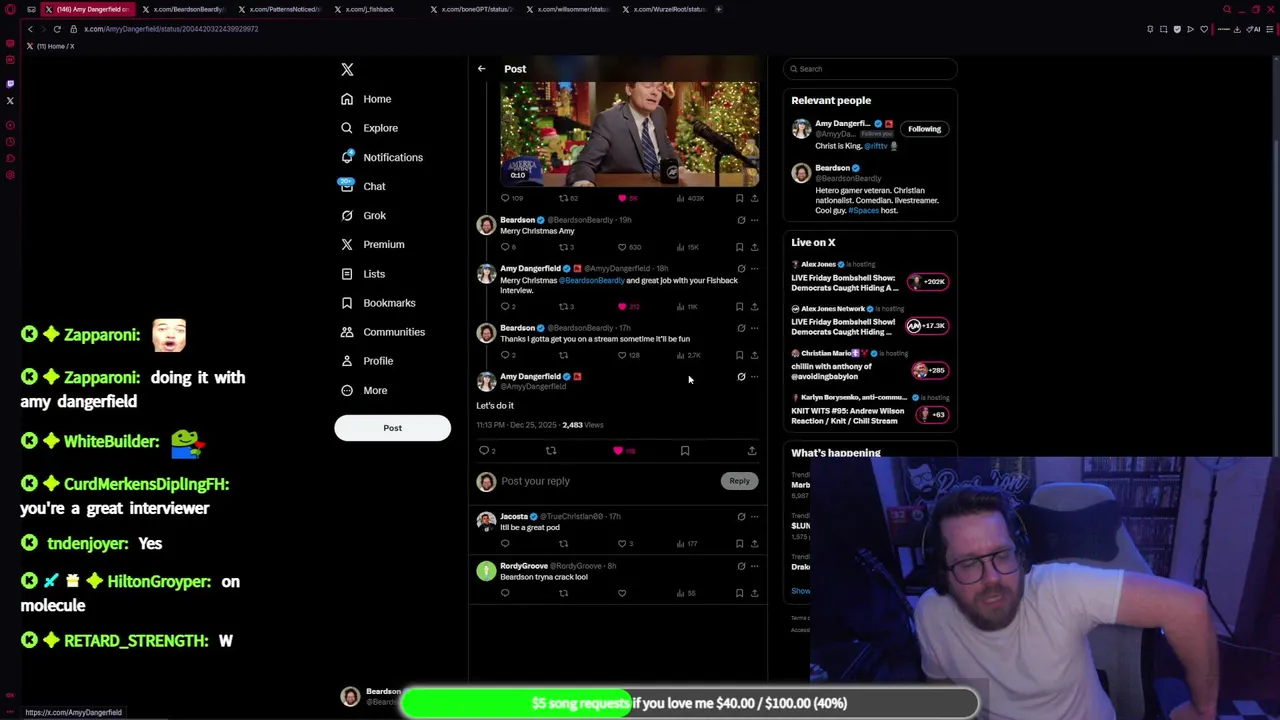Like RordyGroove's 'crack lool' reply
The image size is (1280, 720).
(622, 593)
